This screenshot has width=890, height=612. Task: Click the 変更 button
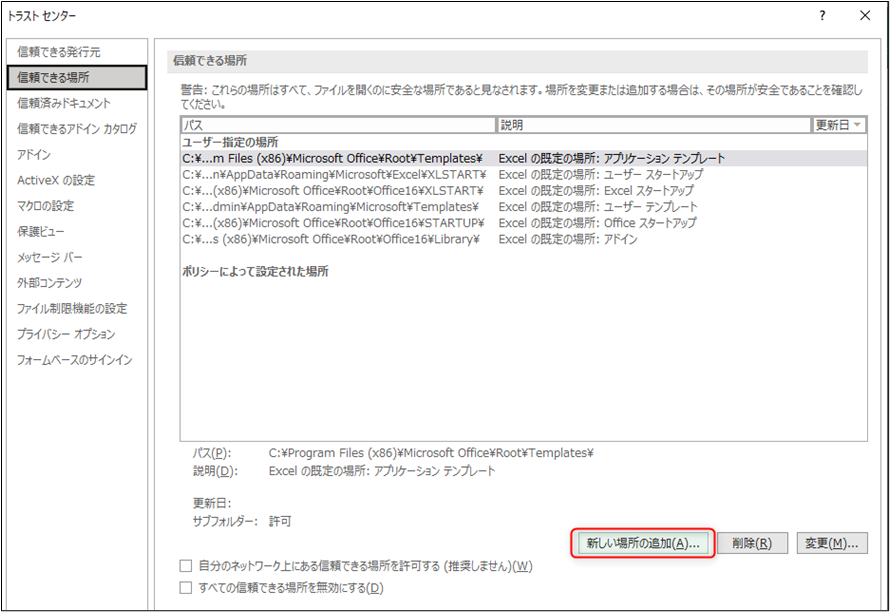[832, 543]
